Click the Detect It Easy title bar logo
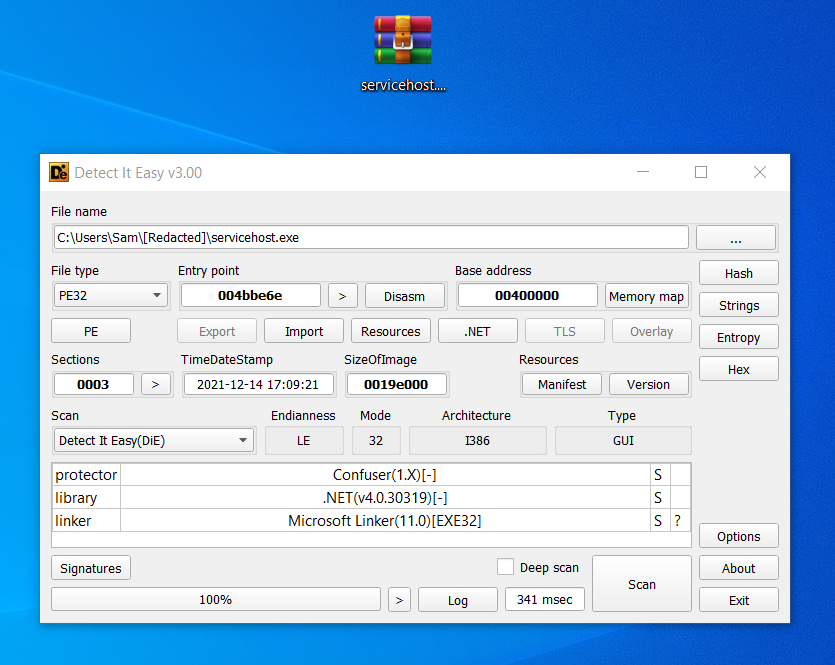Screen dimensions: 835x665 59,172
